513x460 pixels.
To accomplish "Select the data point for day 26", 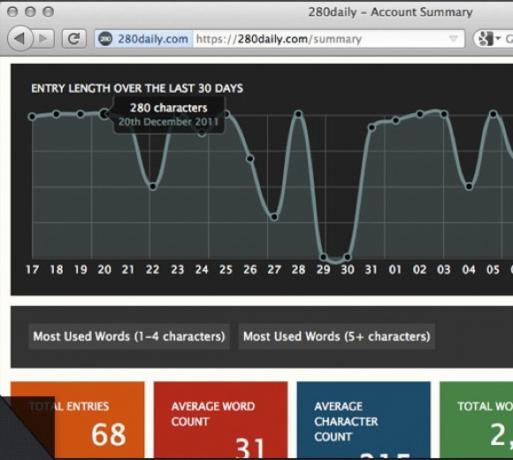I will tap(250, 159).
